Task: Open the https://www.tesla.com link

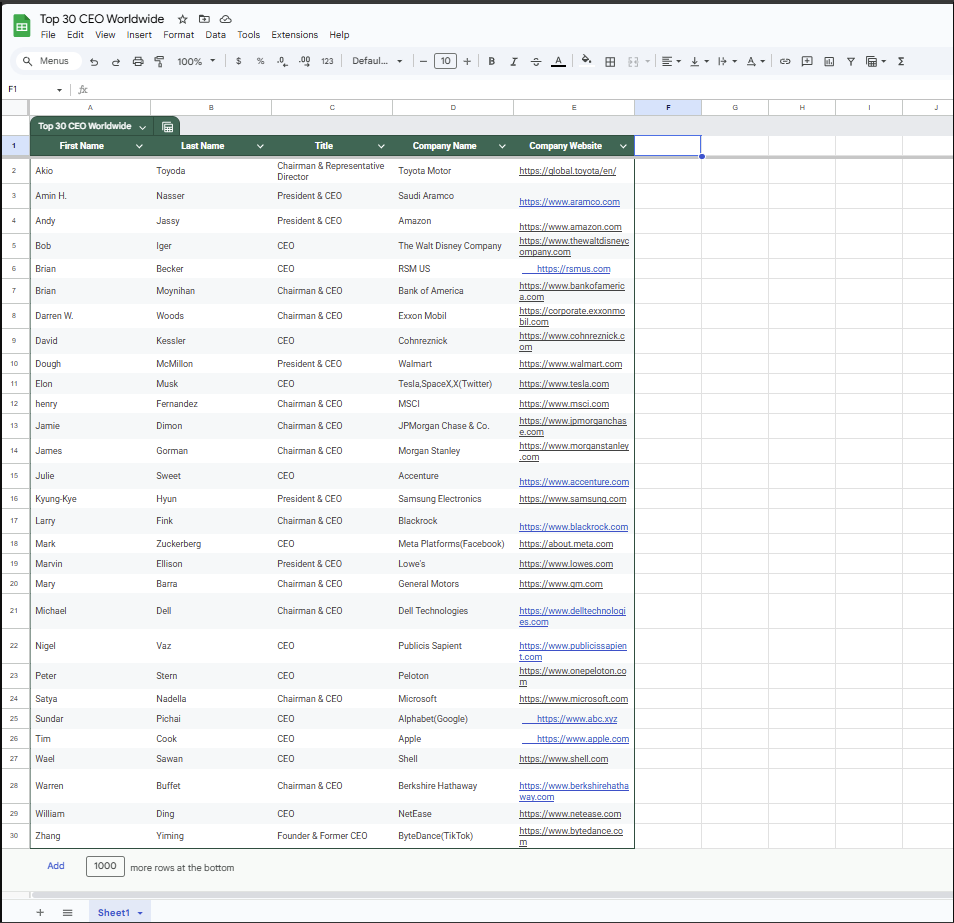Action: [564, 384]
